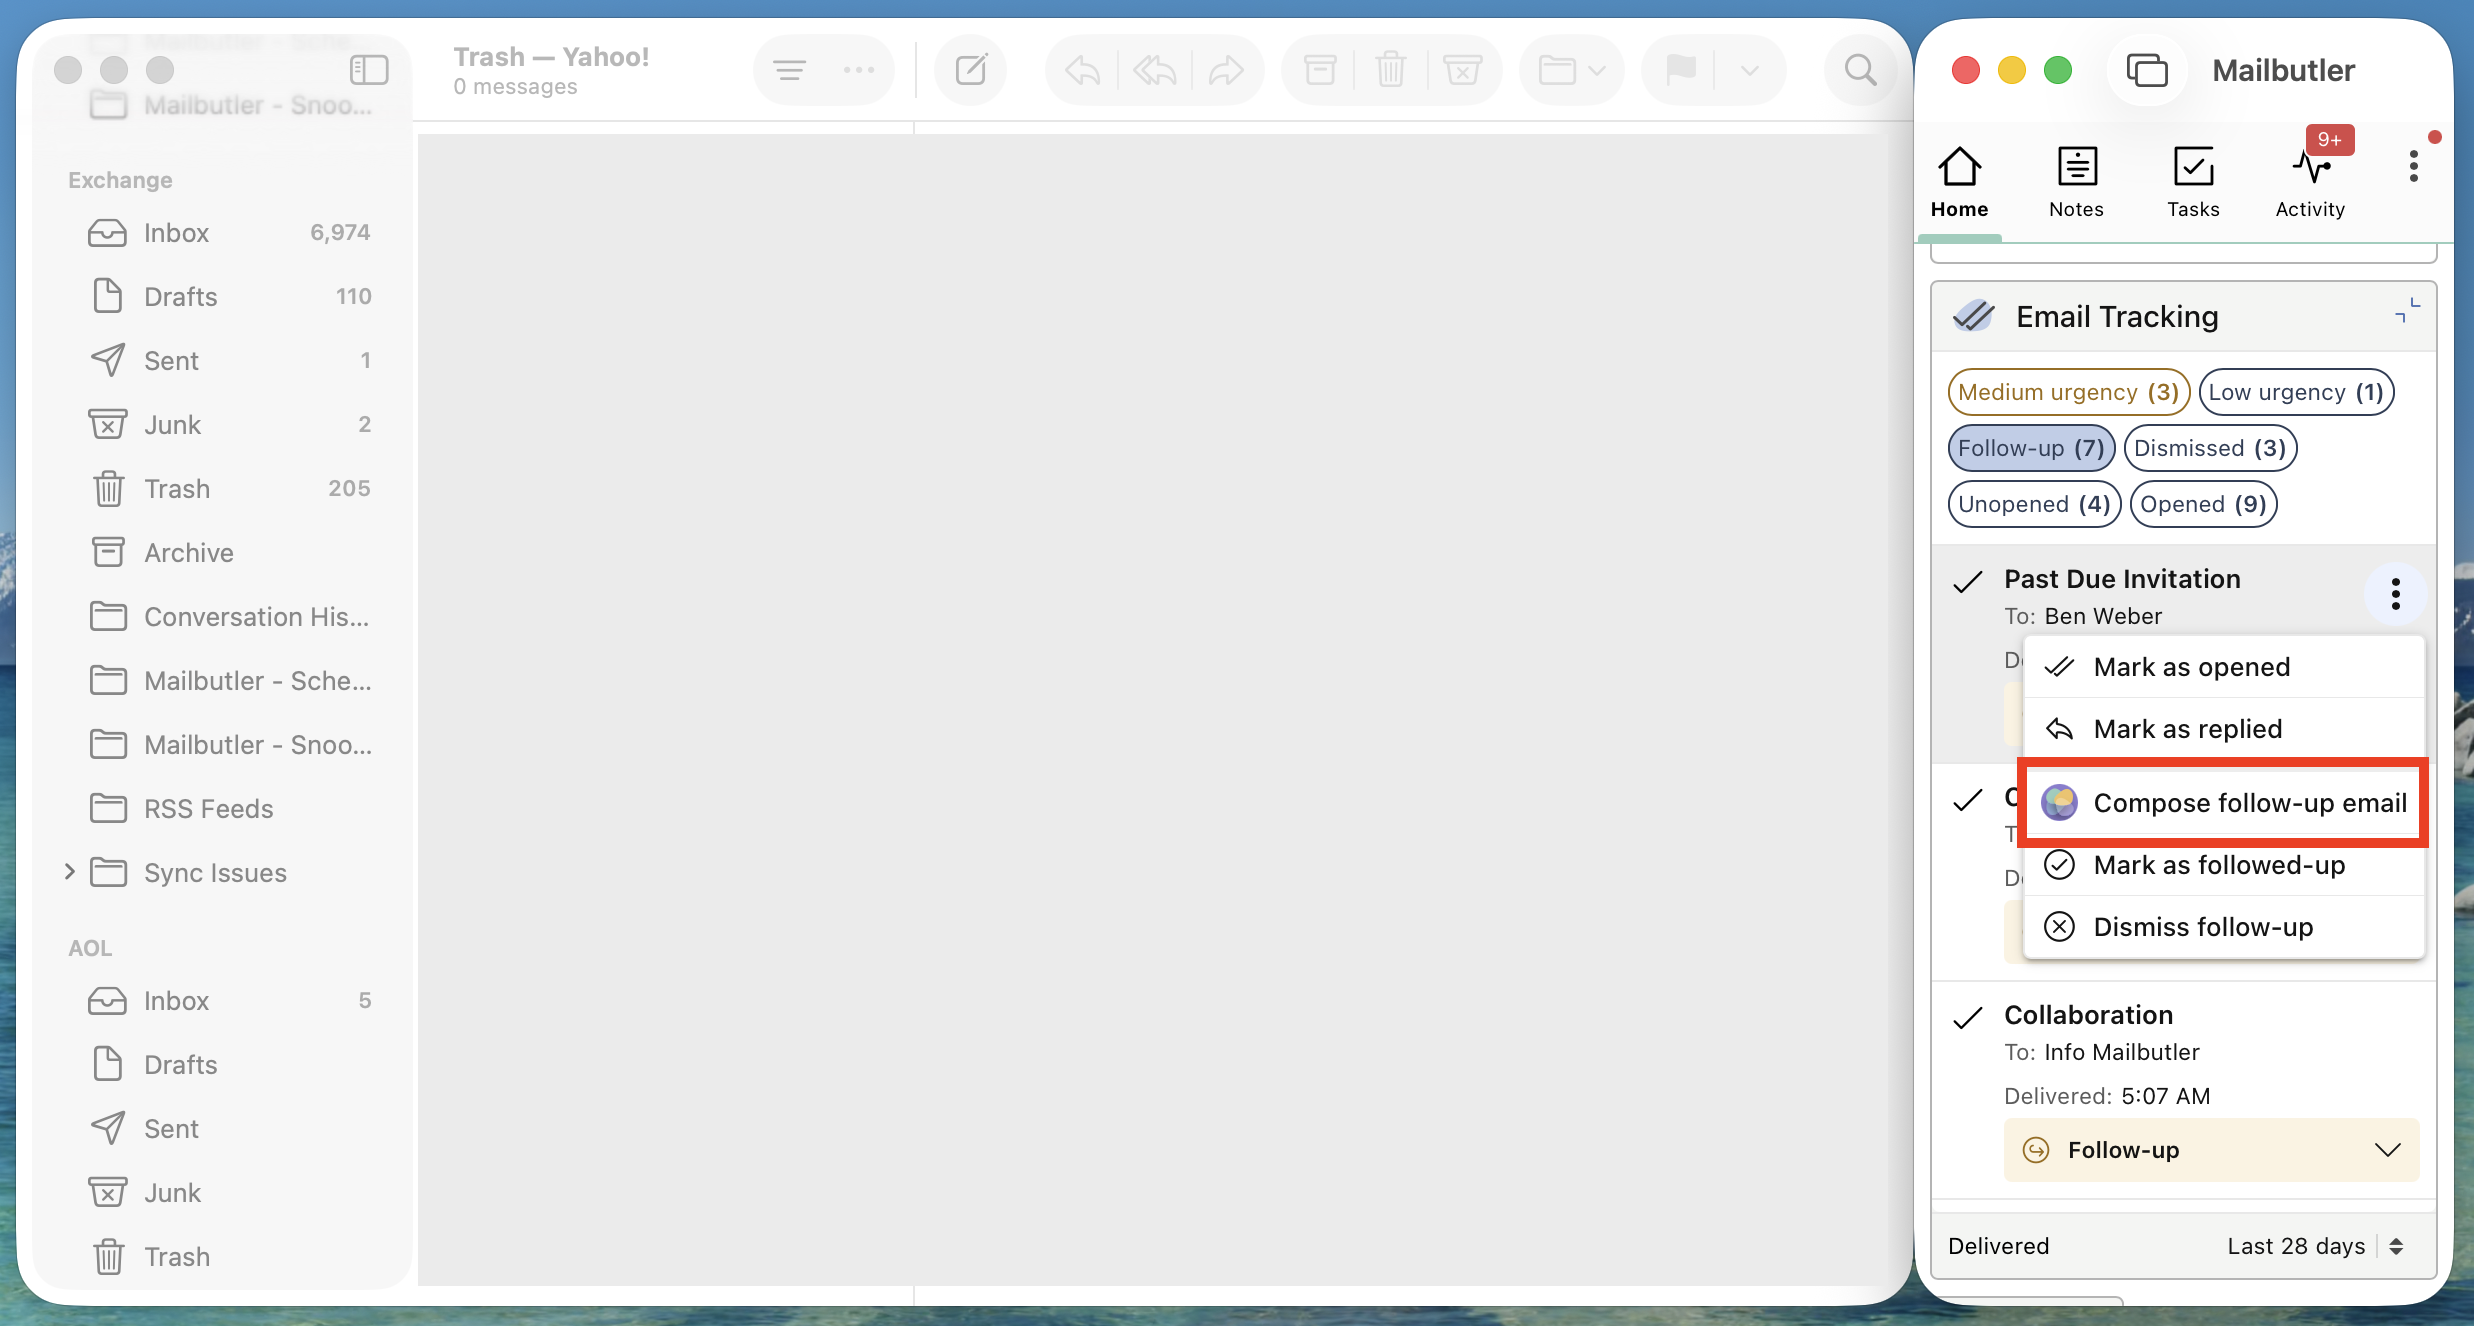2474x1326 pixels.
Task: Click the AOL account header
Action: pyautogui.click(x=90, y=948)
